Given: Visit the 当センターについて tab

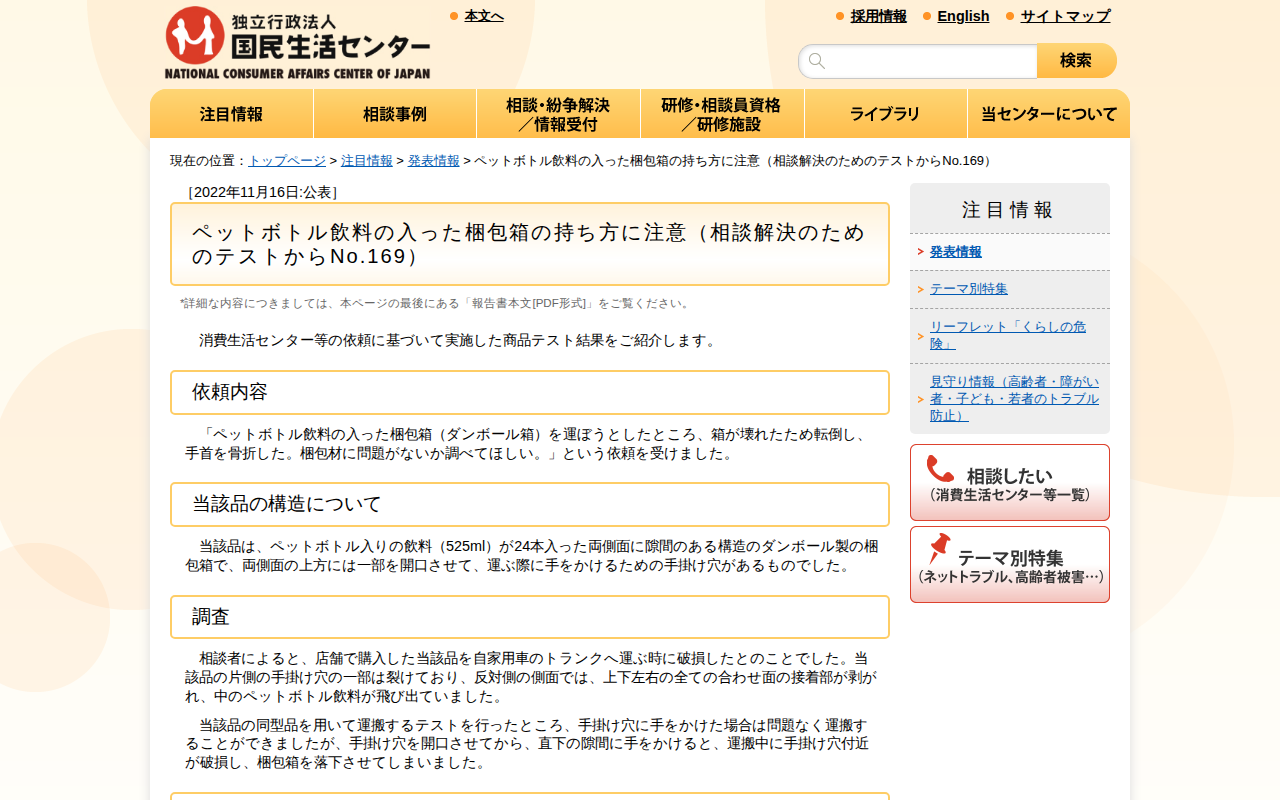Looking at the screenshot, I should click(1048, 113).
